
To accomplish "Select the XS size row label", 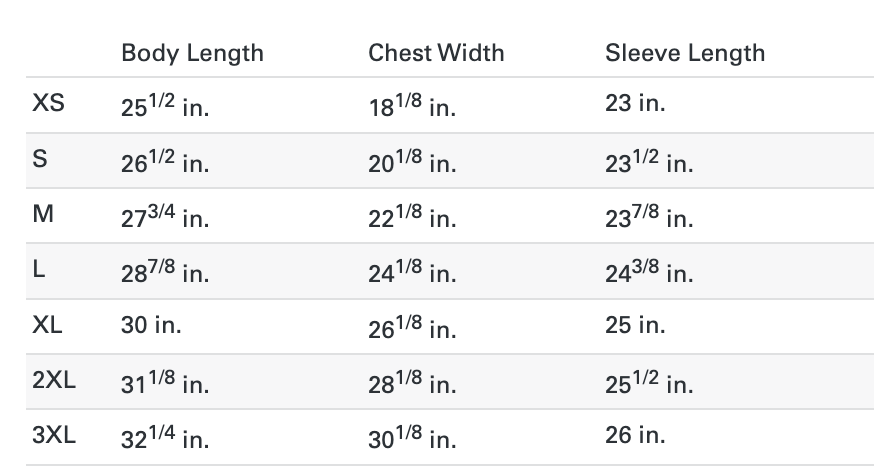I will tap(49, 103).
